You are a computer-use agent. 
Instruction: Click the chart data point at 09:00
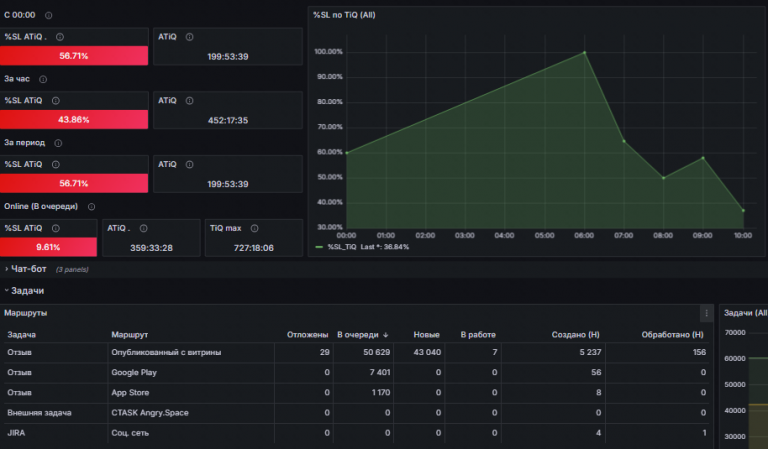coord(703,158)
